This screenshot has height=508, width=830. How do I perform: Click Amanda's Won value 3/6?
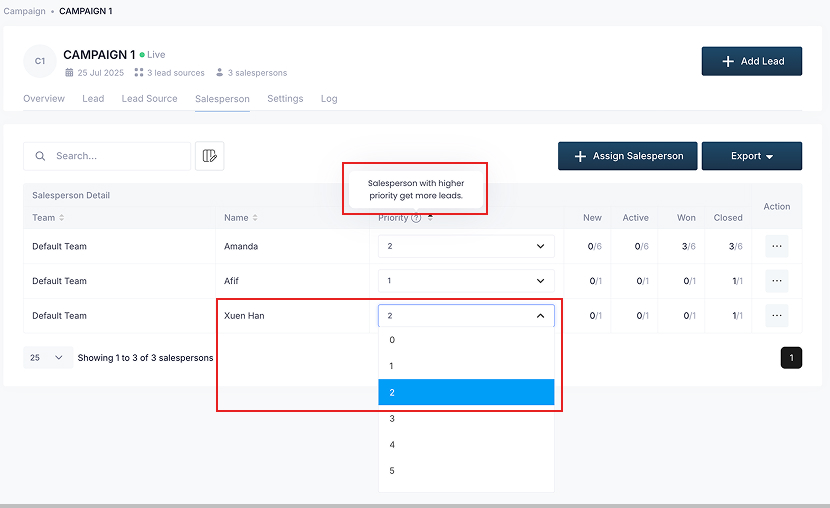pos(689,246)
